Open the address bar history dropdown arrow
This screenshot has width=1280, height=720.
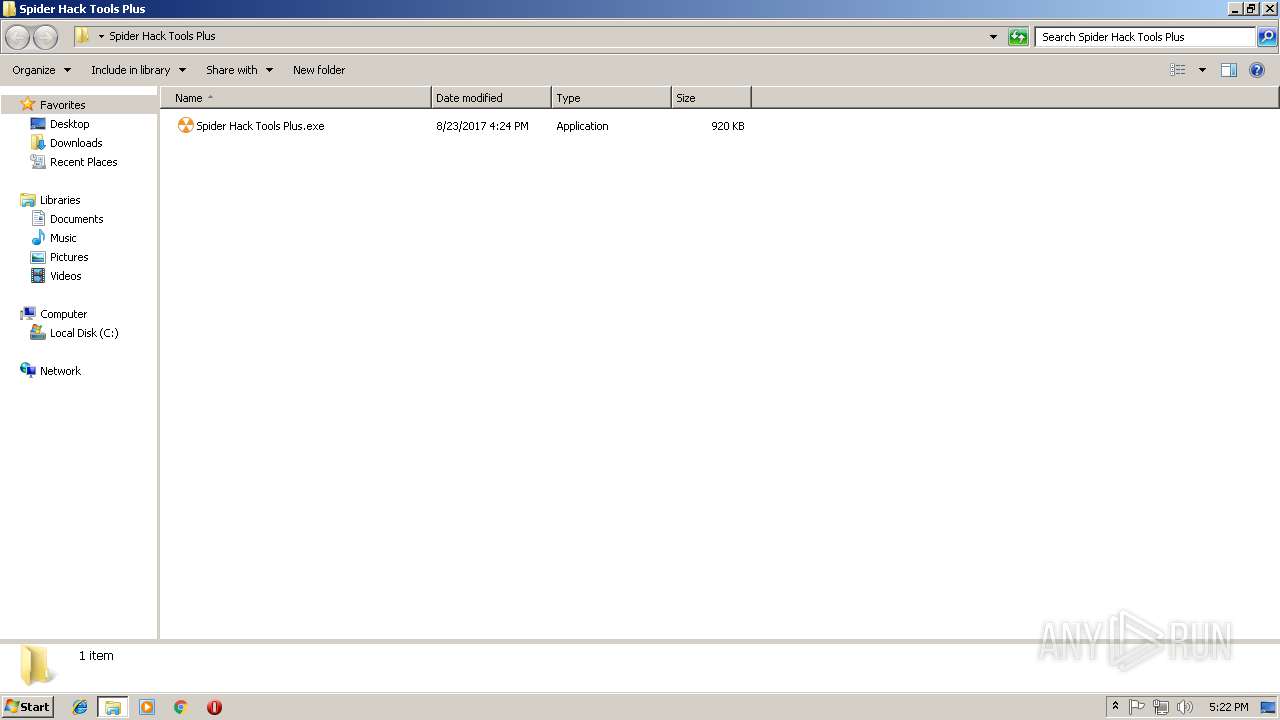(x=993, y=37)
